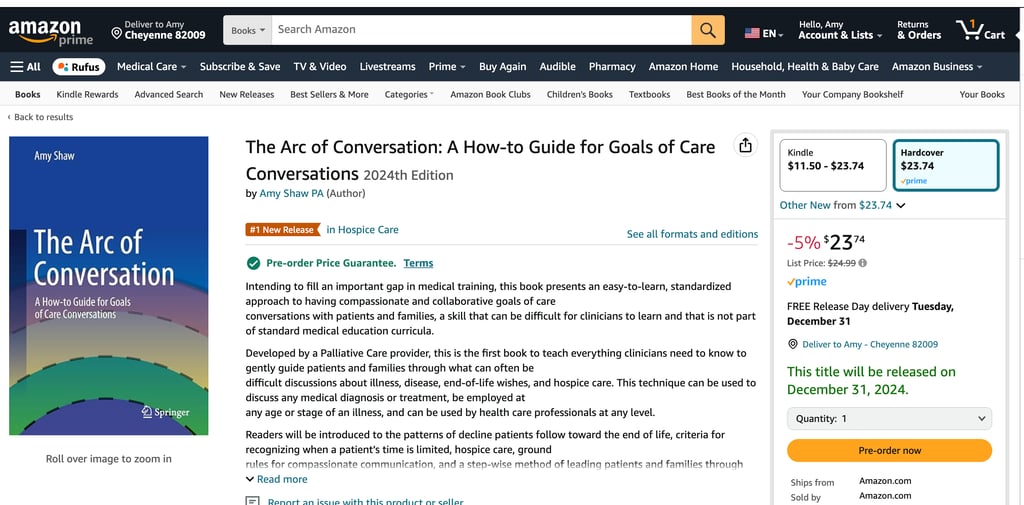
Task: Go to Children's Books
Action: click(x=580, y=94)
